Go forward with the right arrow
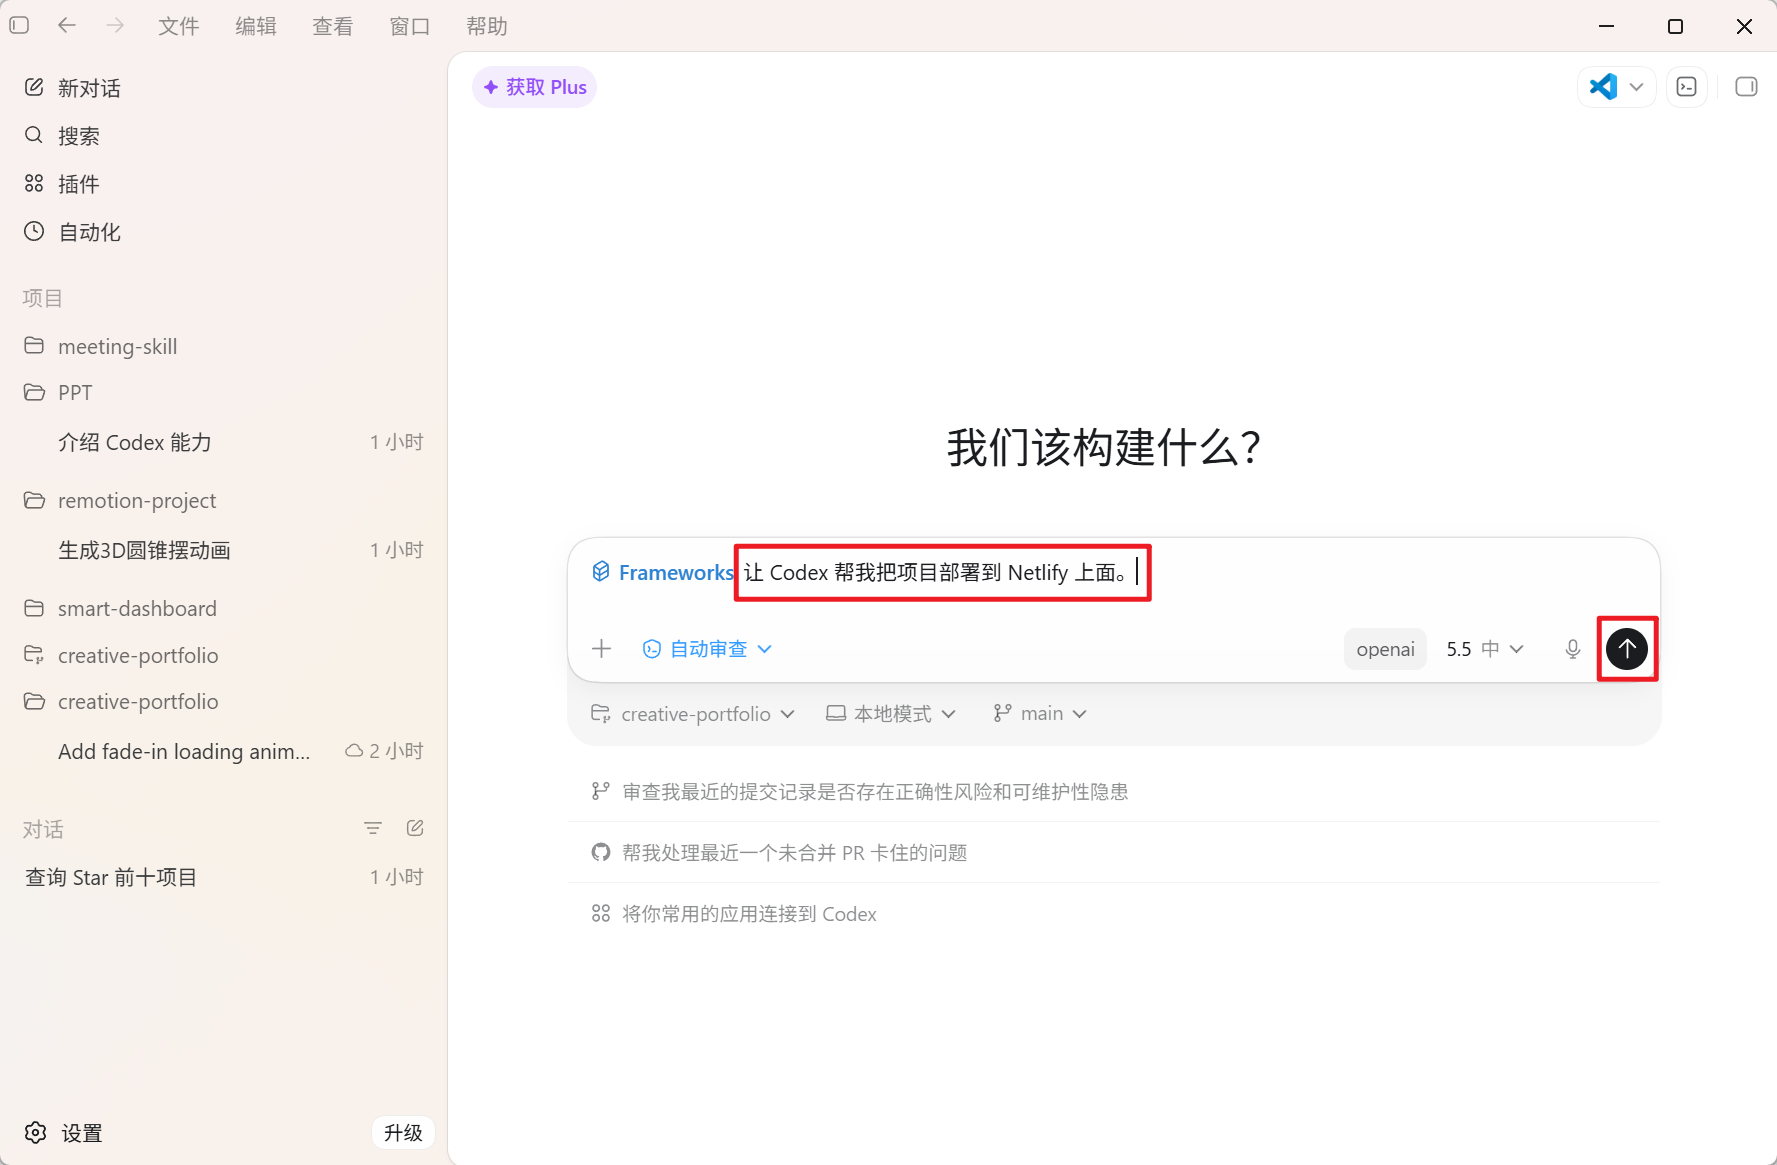Screen dimensions: 1777x1165 coord(115,26)
